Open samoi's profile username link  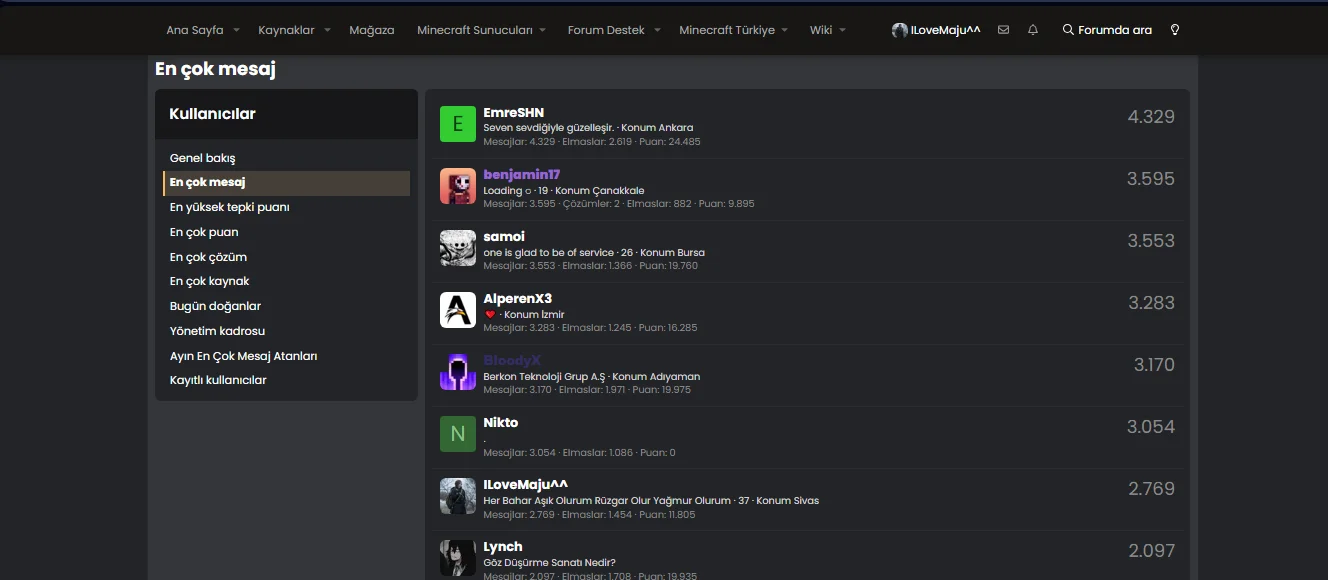coord(504,237)
